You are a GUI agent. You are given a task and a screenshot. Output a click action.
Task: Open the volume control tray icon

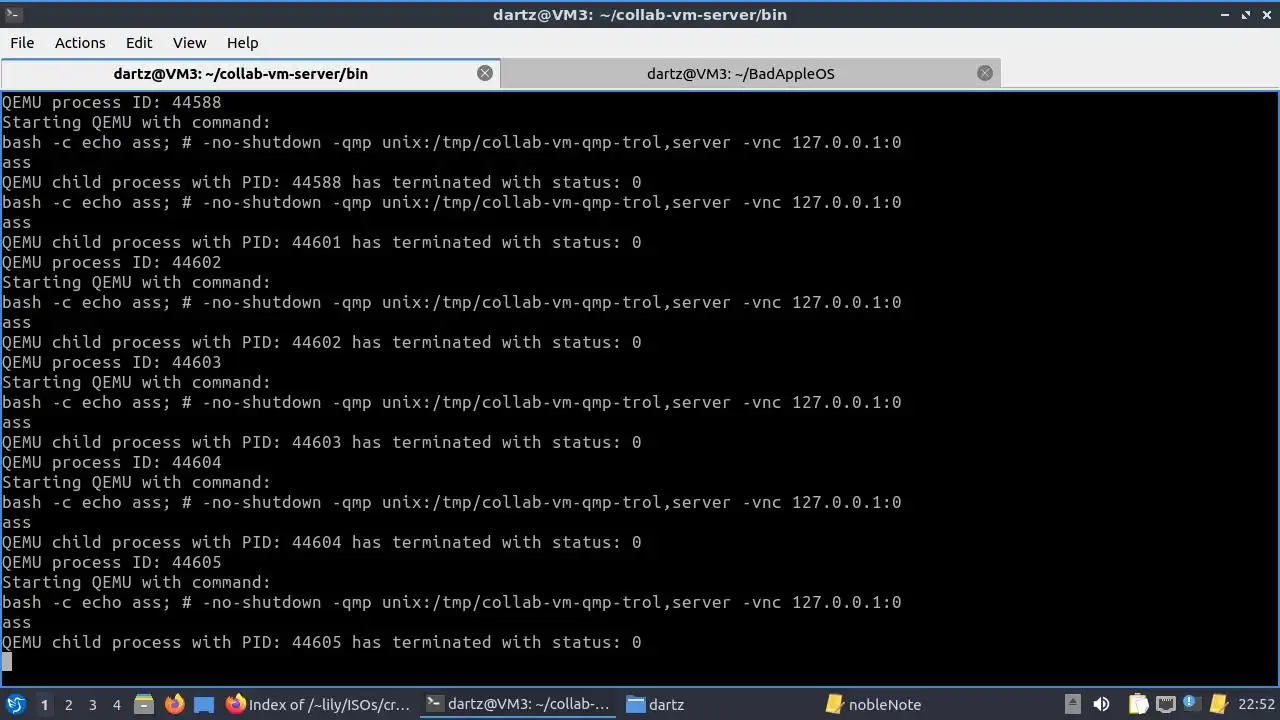pyautogui.click(x=1102, y=704)
